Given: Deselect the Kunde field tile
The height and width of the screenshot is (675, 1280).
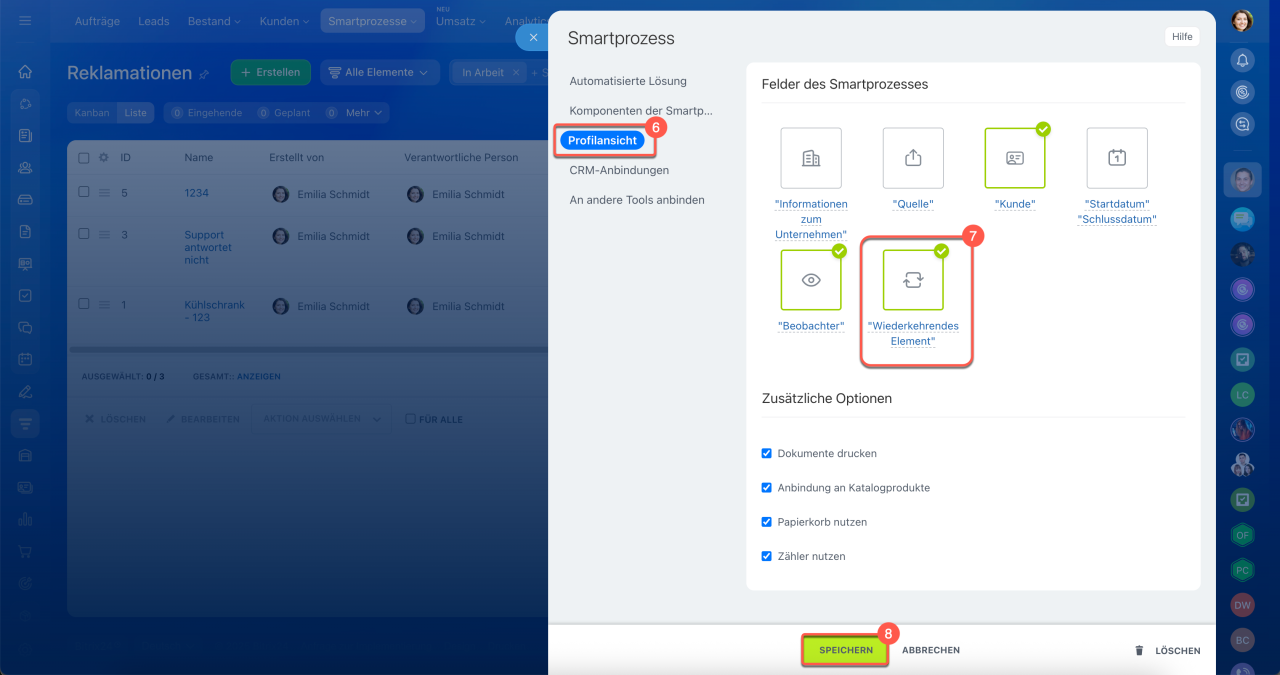Looking at the screenshot, I should tap(1015, 158).
